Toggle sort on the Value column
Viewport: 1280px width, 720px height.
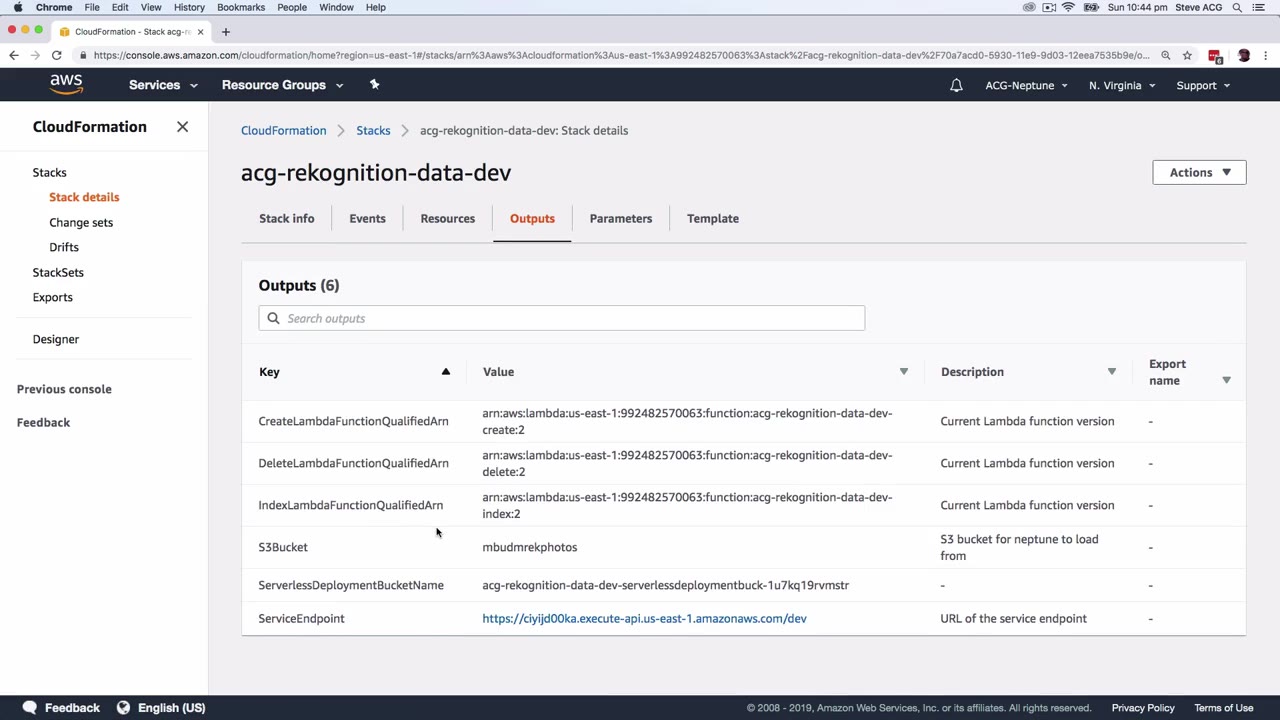pyautogui.click(x=903, y=372)
